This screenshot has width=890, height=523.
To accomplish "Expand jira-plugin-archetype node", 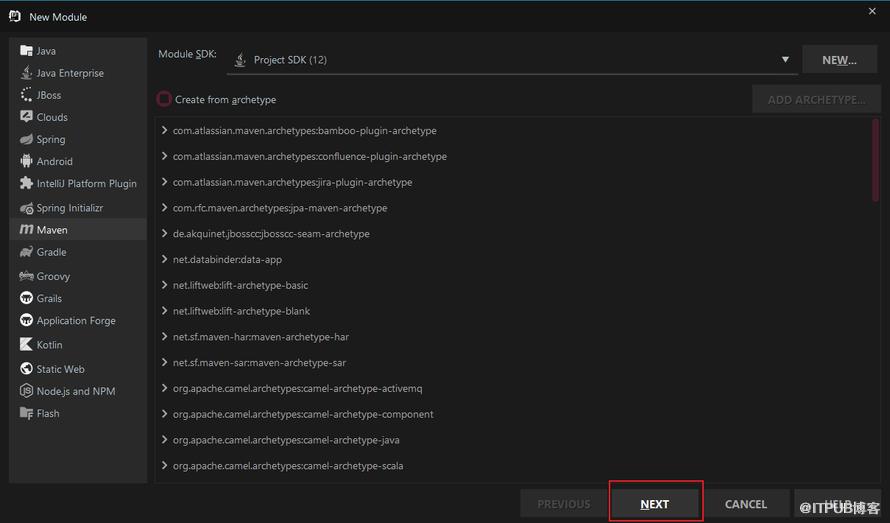I will pos(164,182).
